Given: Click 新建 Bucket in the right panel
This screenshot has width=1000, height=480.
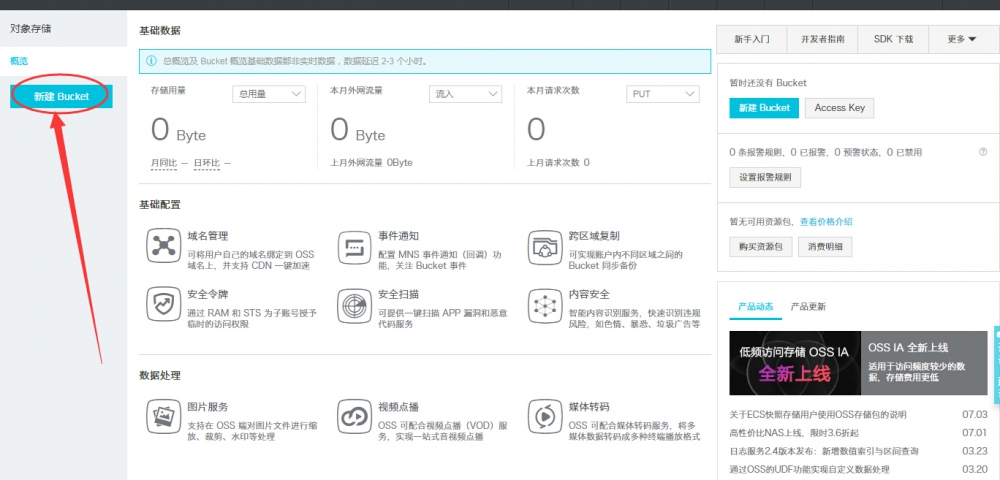Looking at the screenshot, I should pyautogui.click(x=764, y=108).
